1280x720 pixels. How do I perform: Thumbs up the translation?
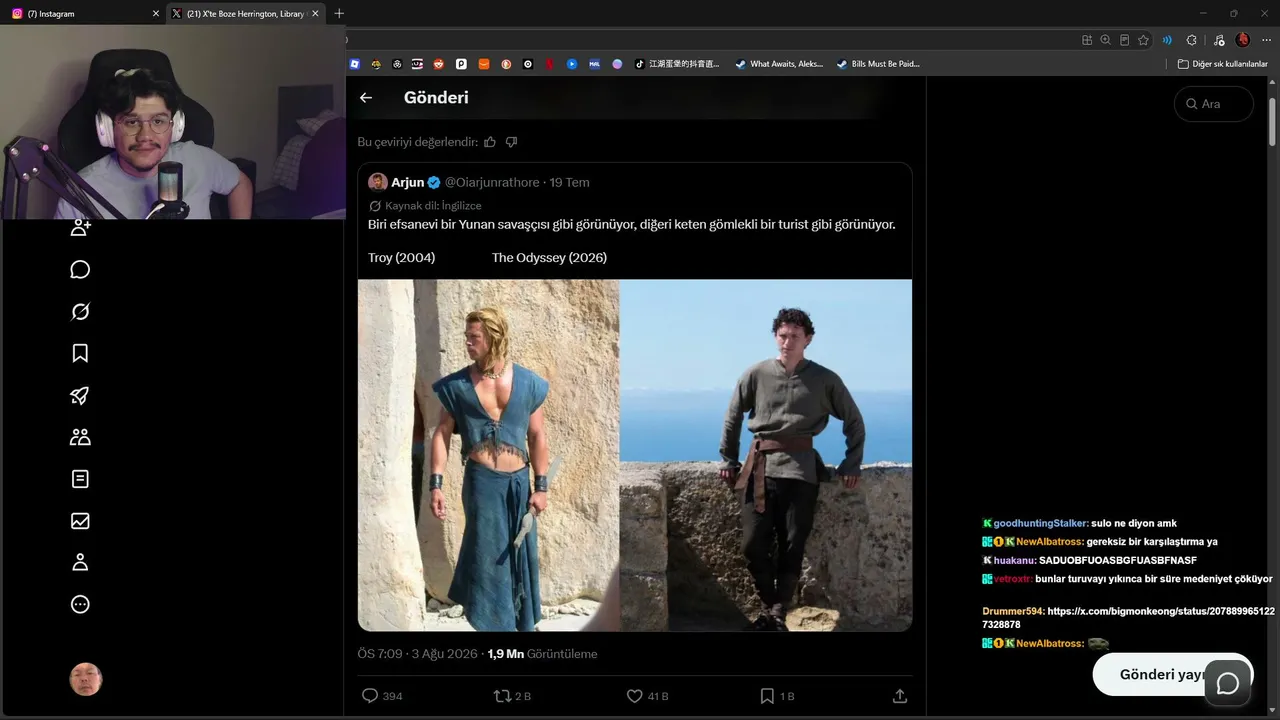pyautogui.click(x=490, y=142)
